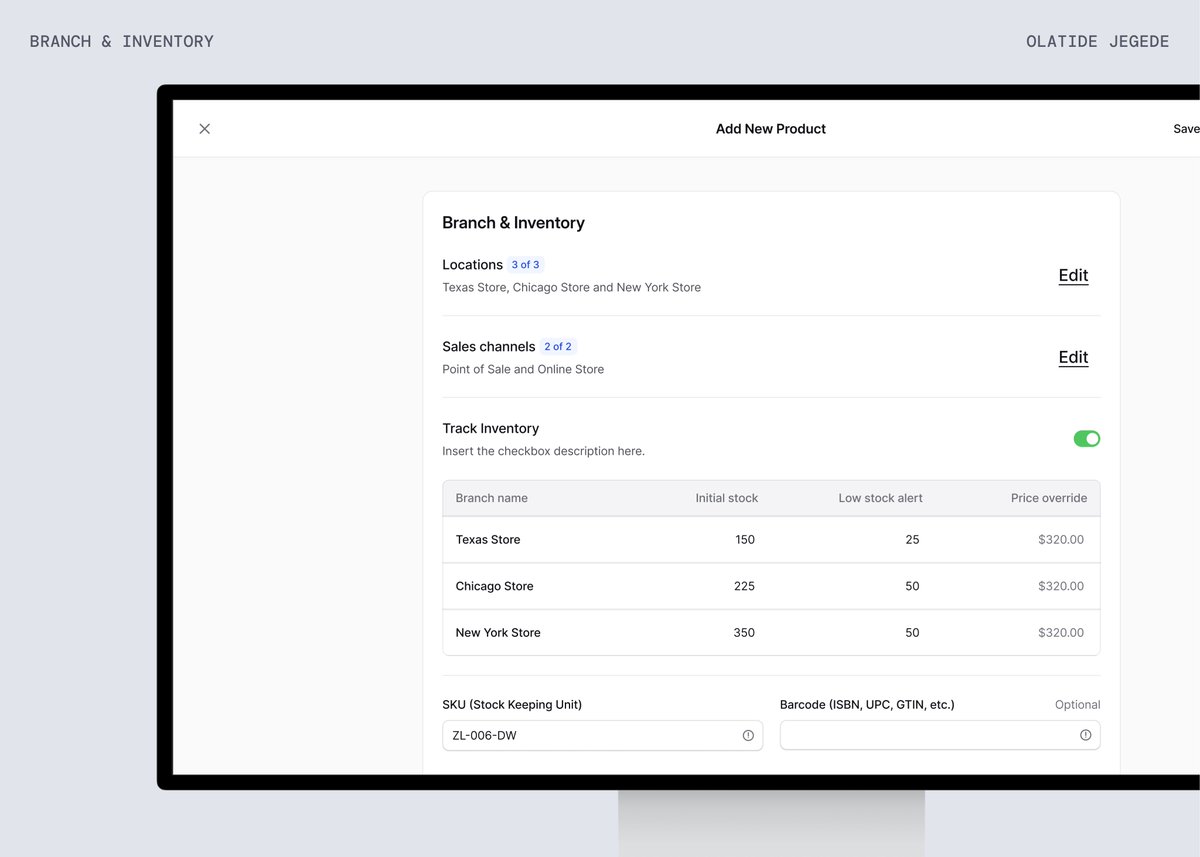Click the Chicago Store low stock alert 50

click(x=912, y=586)
